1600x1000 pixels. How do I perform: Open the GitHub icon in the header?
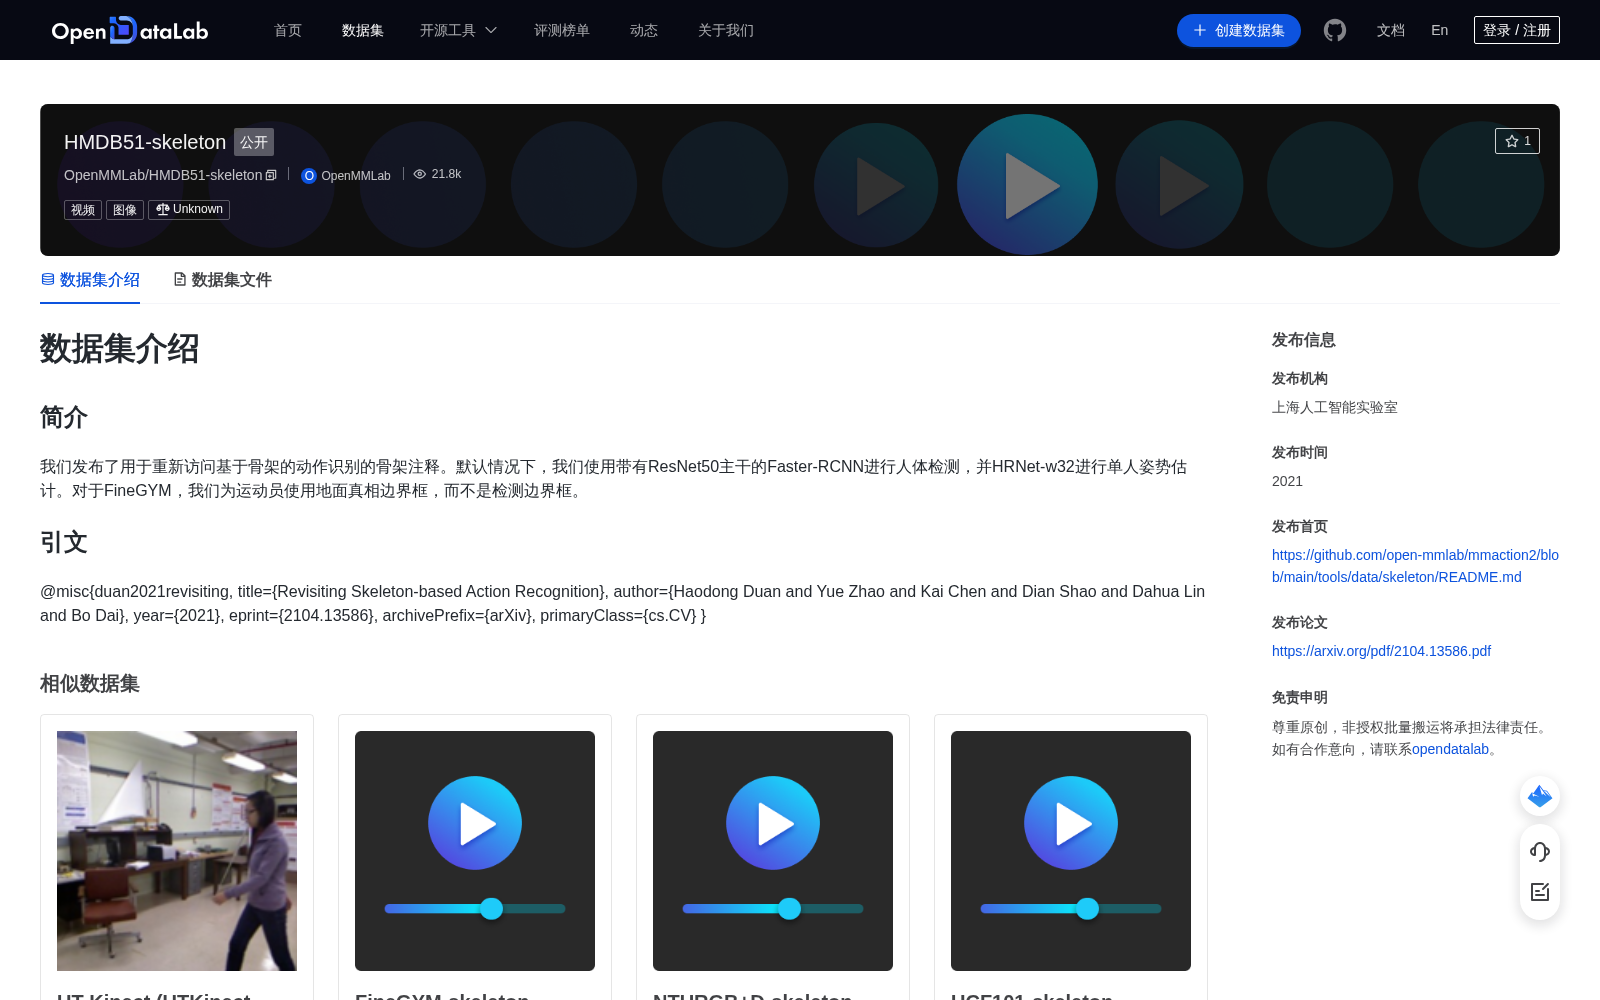[1335, 30]
